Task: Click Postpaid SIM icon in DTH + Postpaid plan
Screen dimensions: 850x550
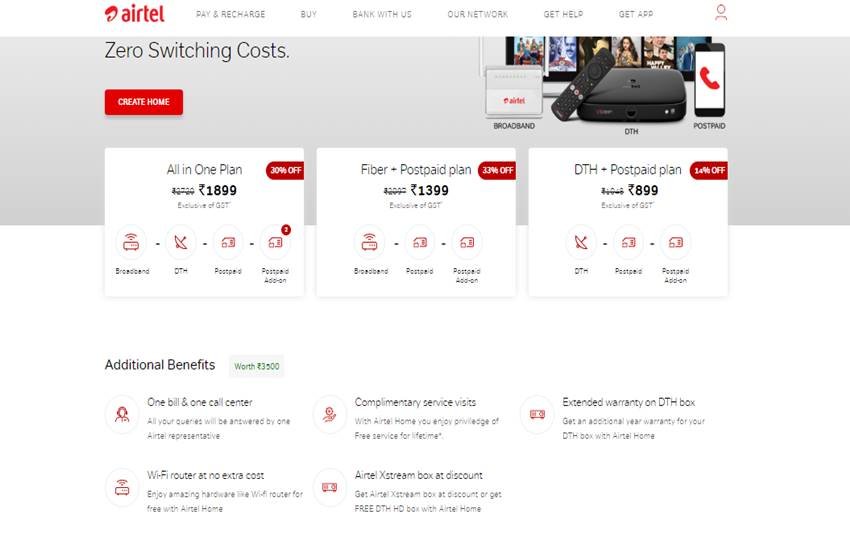Action: [628, 242]
